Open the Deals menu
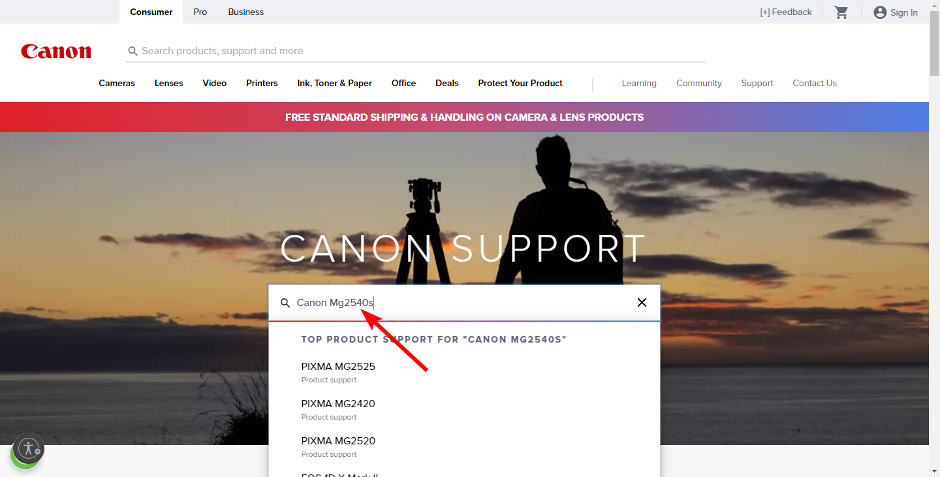The image size is (940, 477). point(447,83)
